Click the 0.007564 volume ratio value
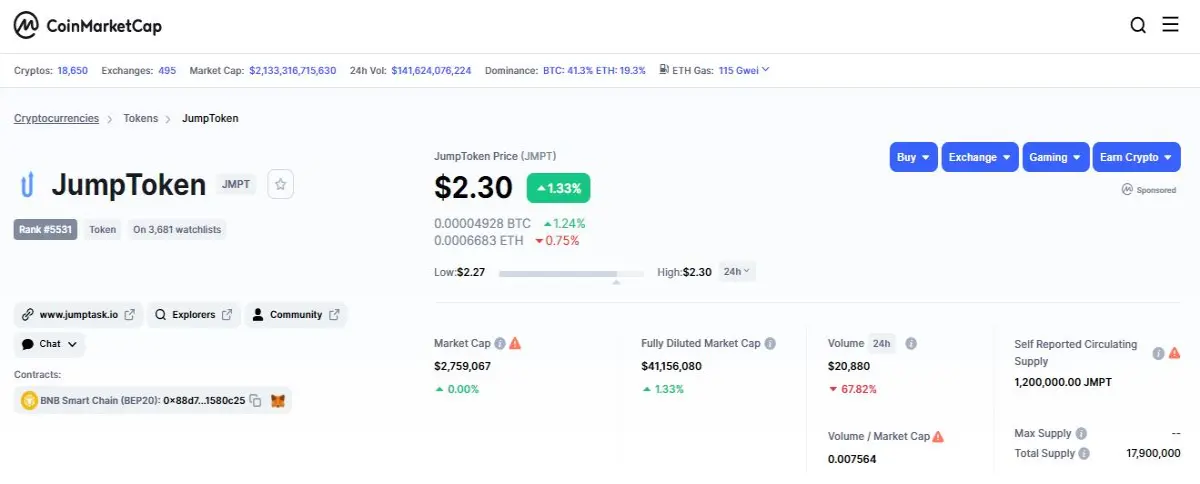The width and height of the screenshot is (1200, 484). [x=853, y=459]
